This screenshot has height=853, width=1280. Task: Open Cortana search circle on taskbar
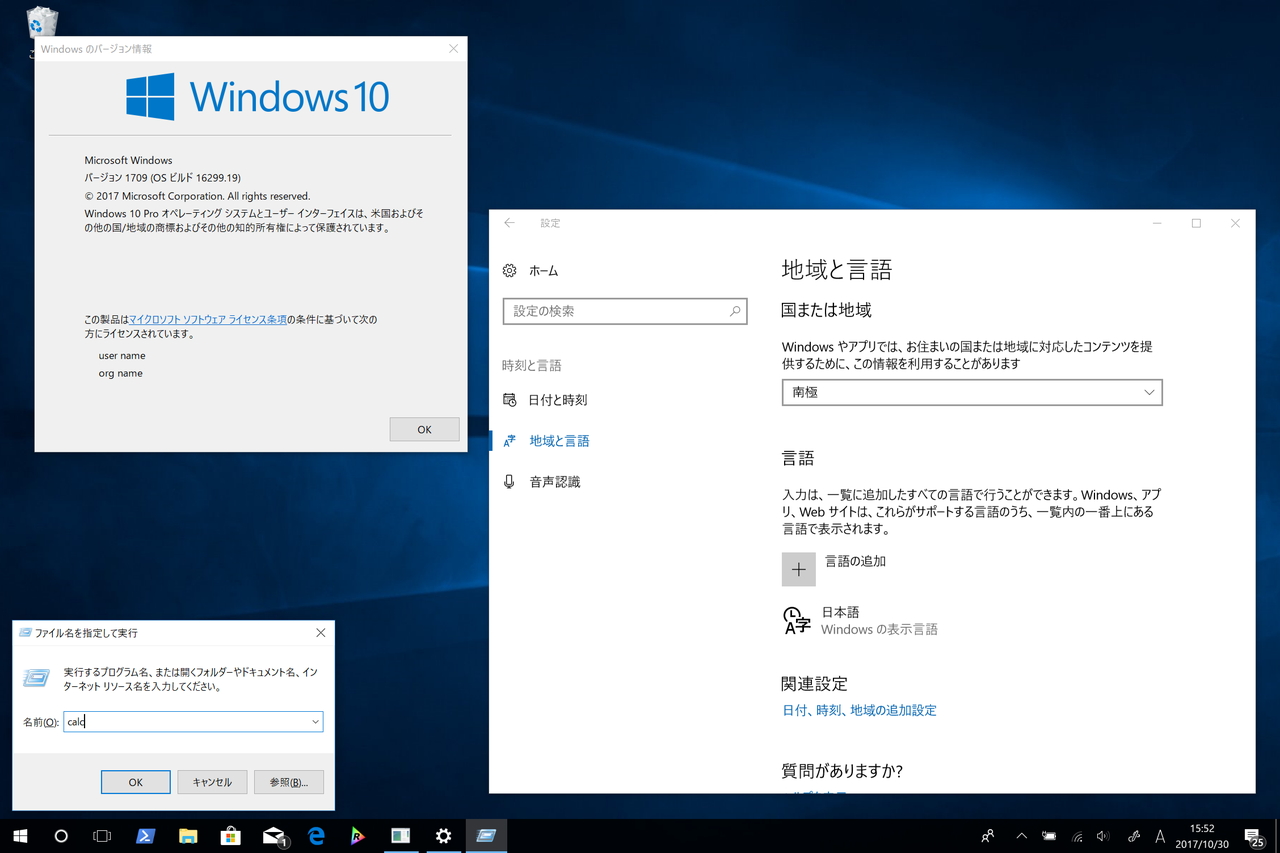(x=61, y=836)
